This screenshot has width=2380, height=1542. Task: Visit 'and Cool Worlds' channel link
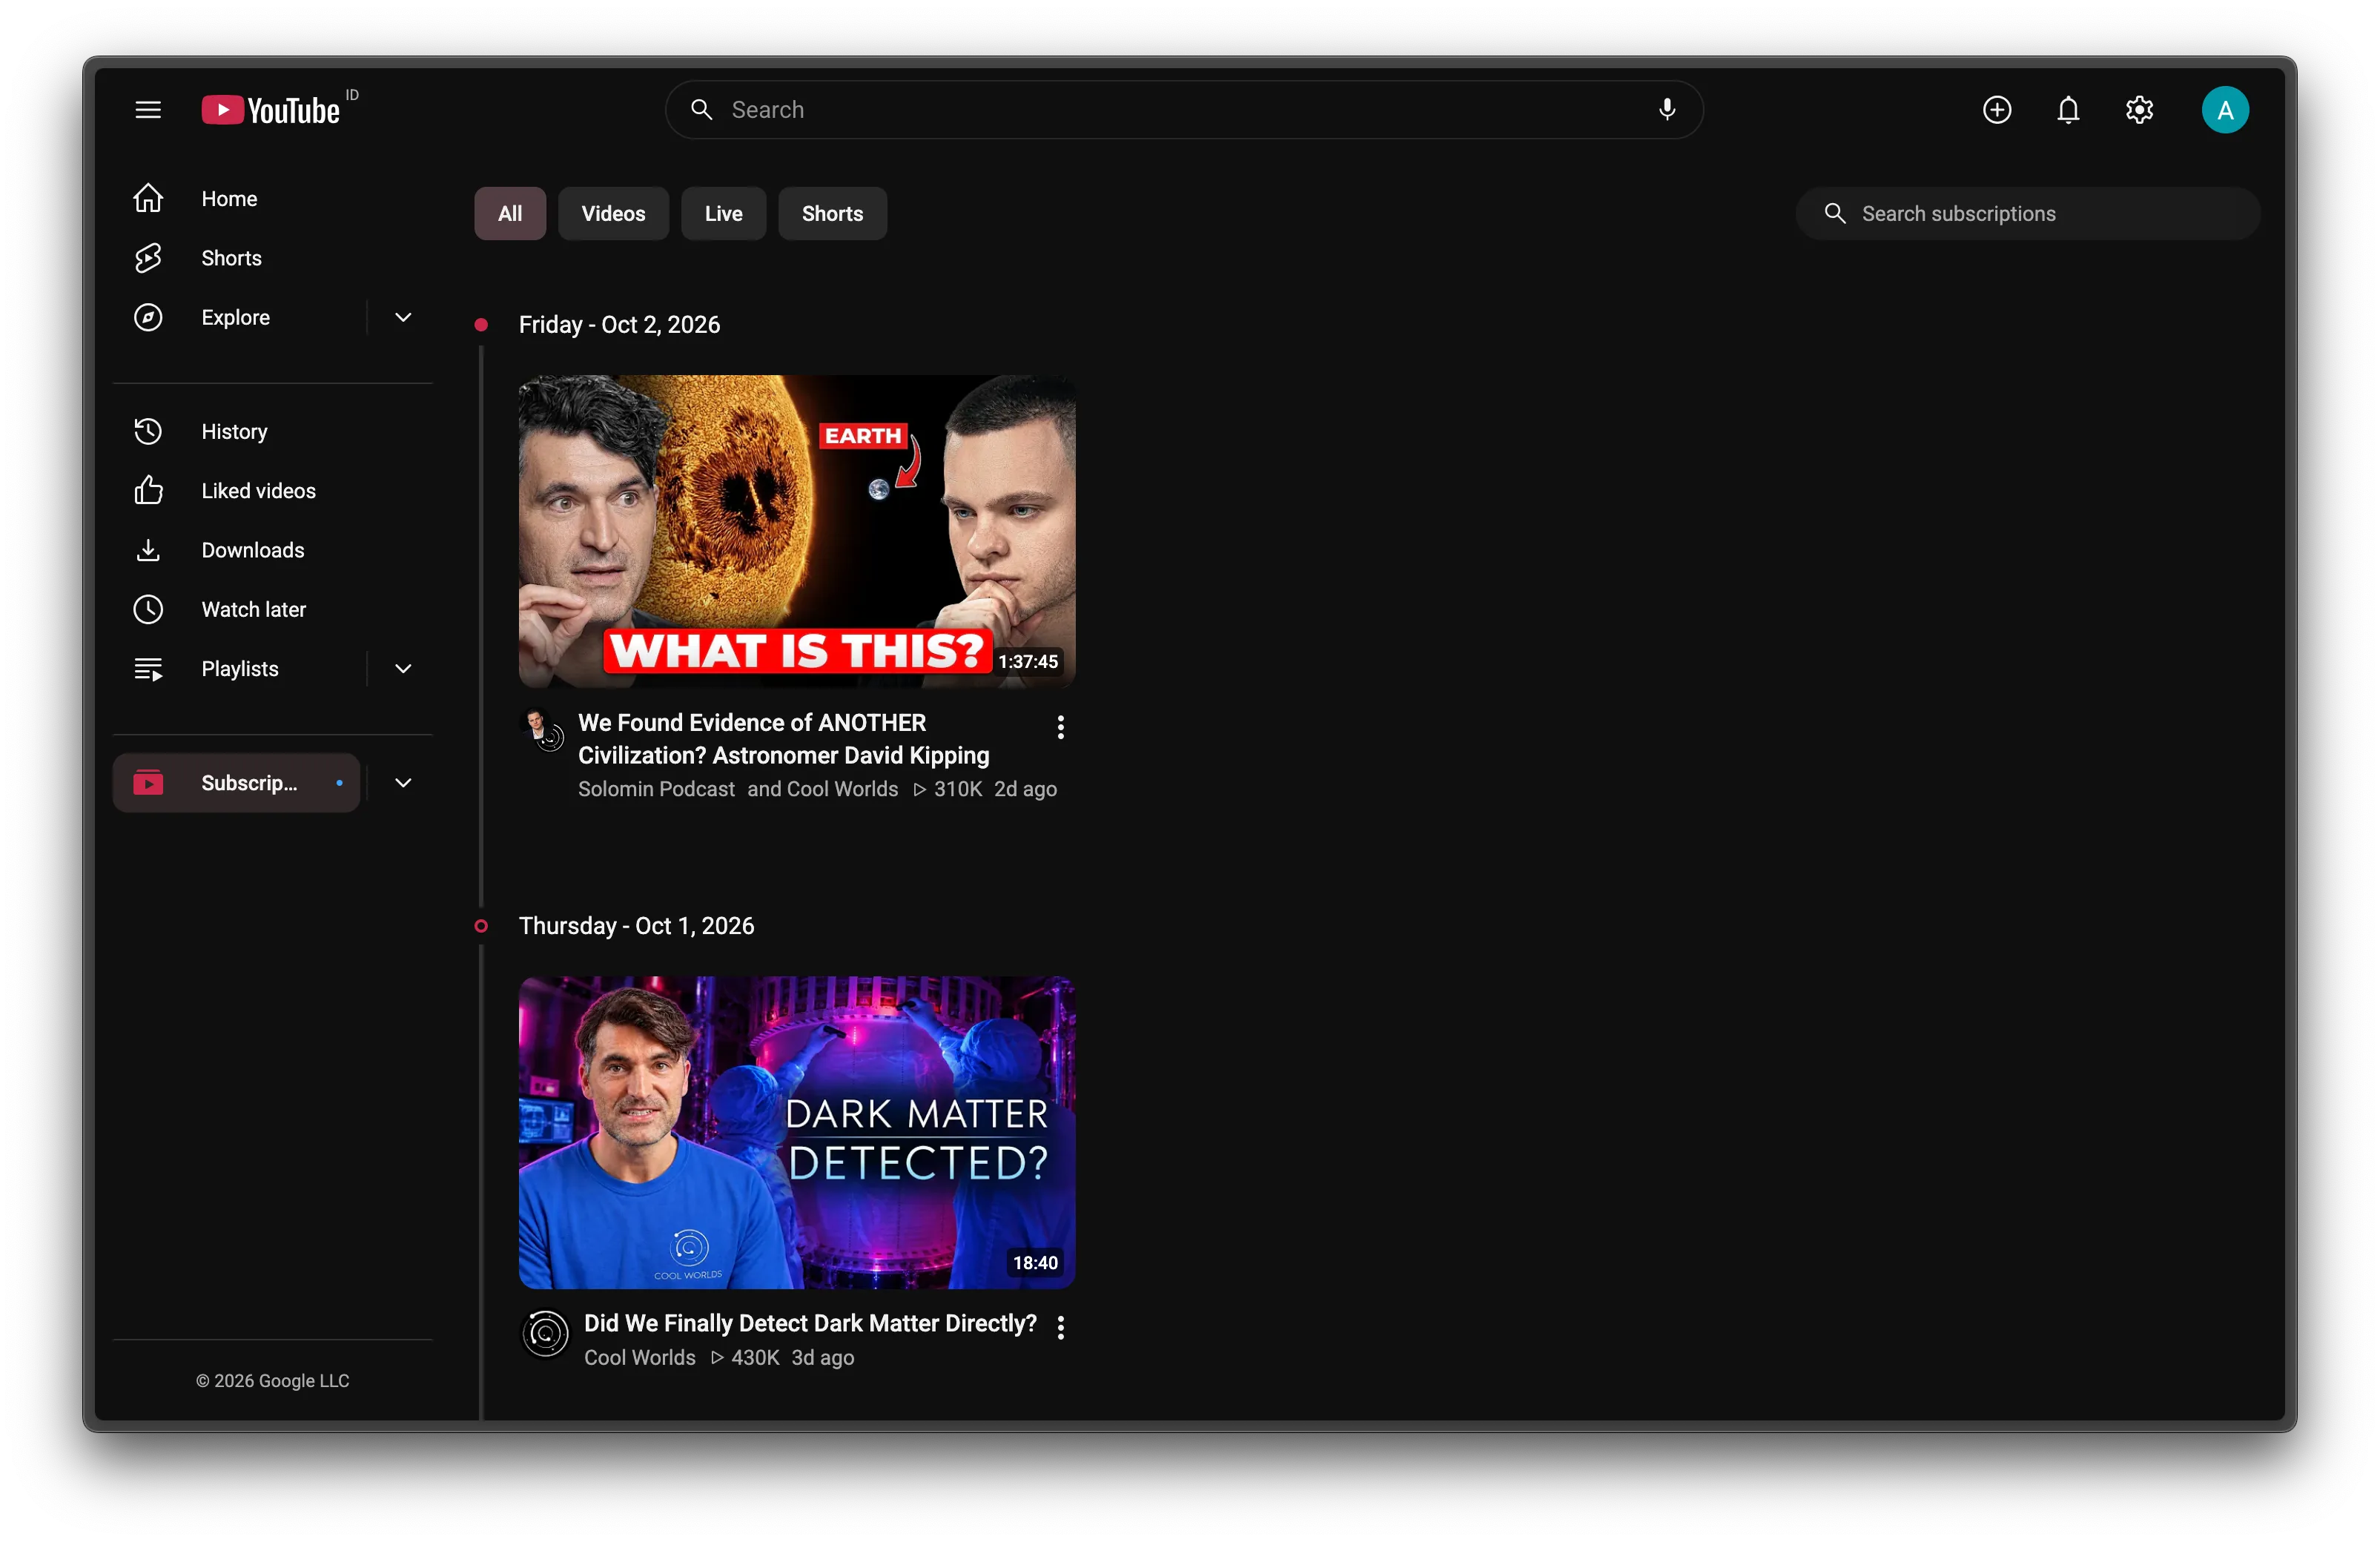[x=822, y=789]
